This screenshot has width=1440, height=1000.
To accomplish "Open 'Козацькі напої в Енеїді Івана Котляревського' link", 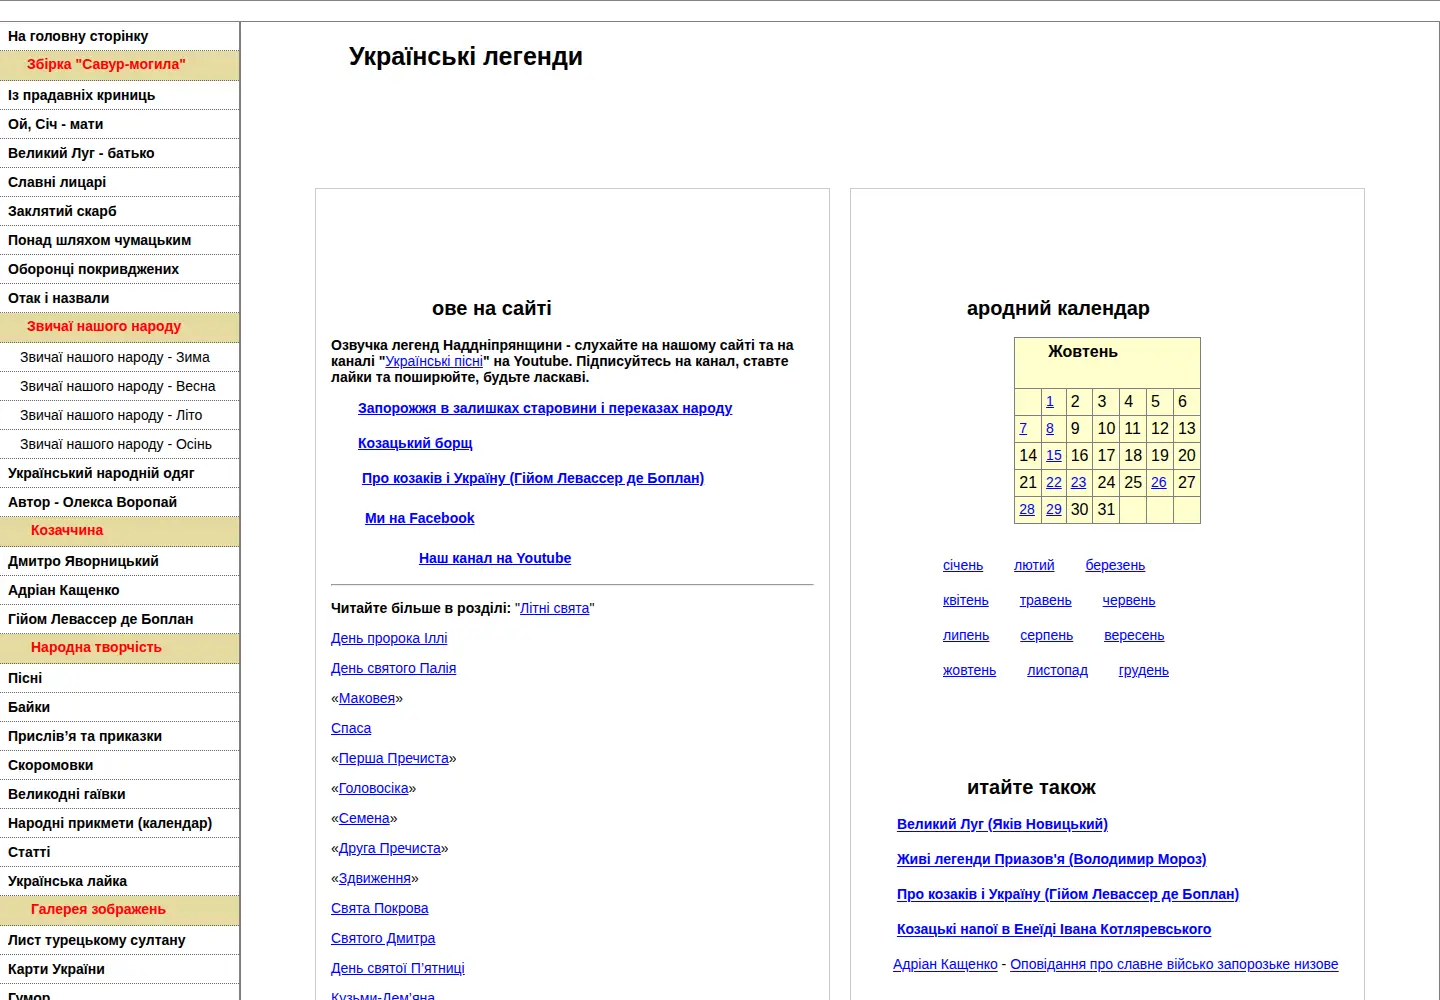I will [1054, 929].
